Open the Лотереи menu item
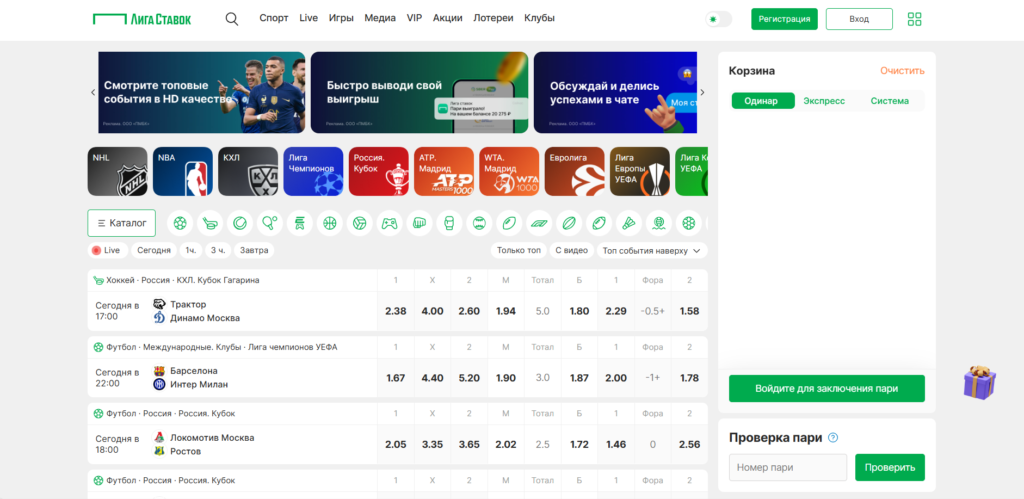 tap(493, 18)
